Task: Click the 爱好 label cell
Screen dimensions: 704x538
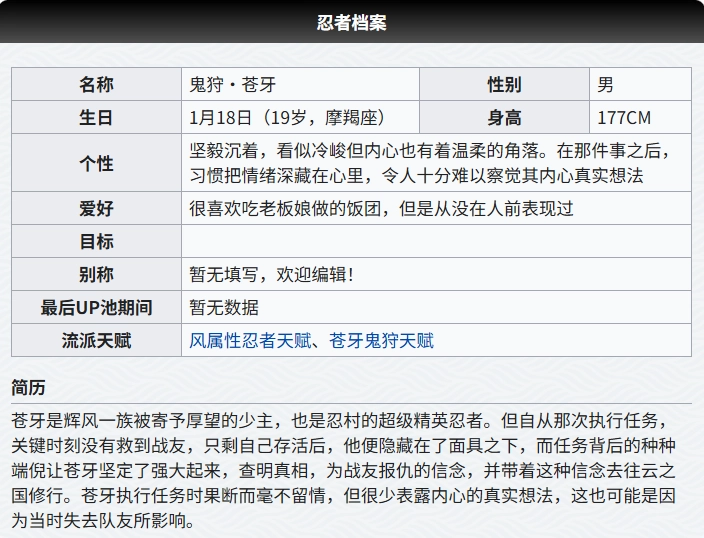Action: (x=96, y=209)
